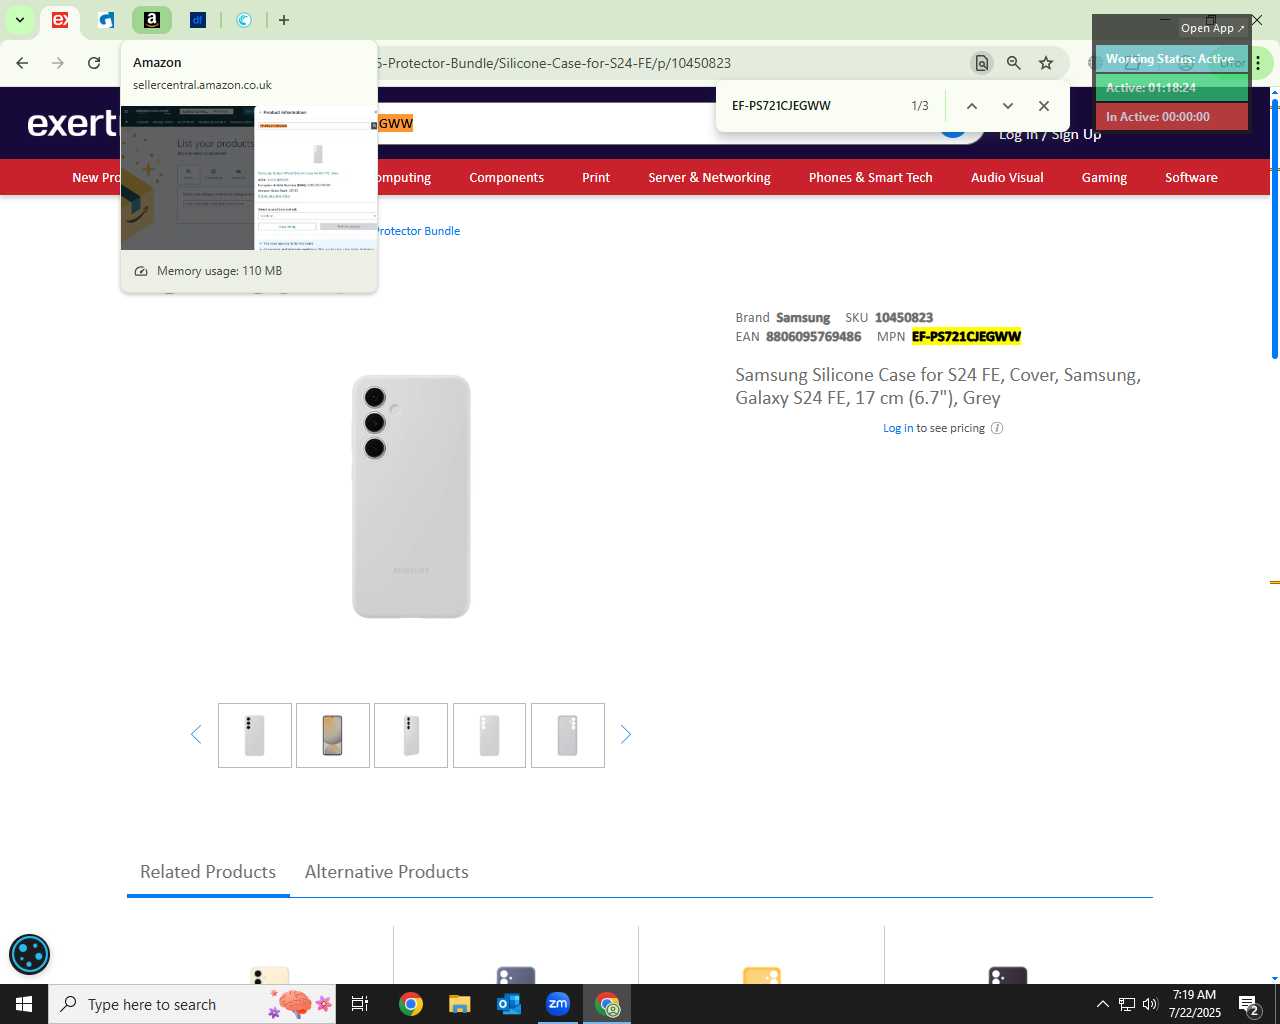
Task: Open Task View on the taskbar
Action: point(360,1004)
